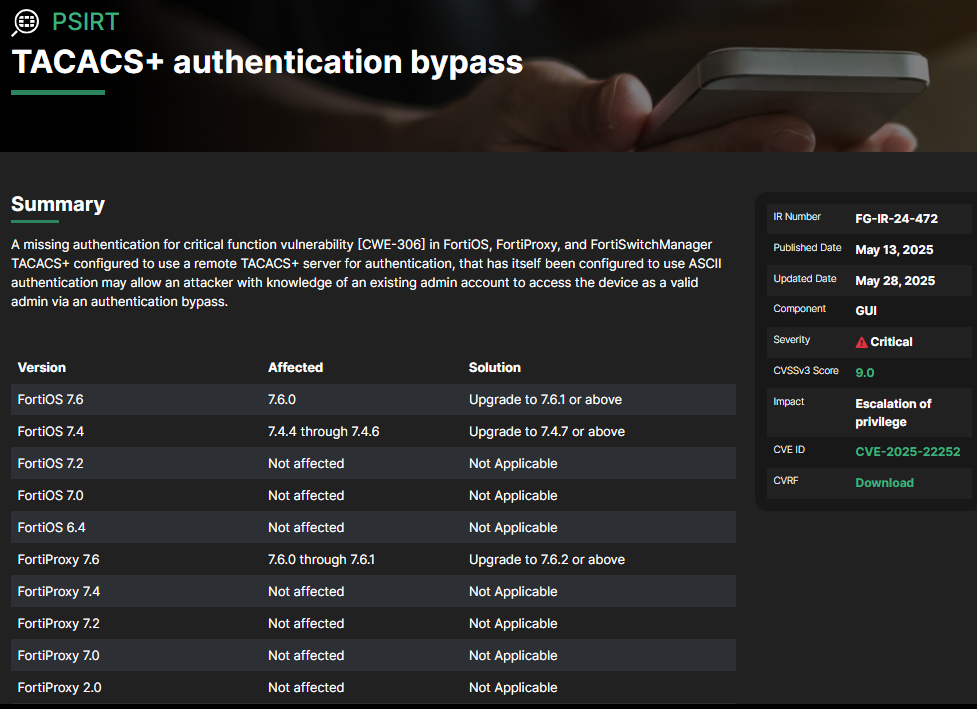This screenshot has width=977, height=709.
Task: Select the FortiProxy 7.2 version cell
Action: pyautogui.click(x=59, y=623)
